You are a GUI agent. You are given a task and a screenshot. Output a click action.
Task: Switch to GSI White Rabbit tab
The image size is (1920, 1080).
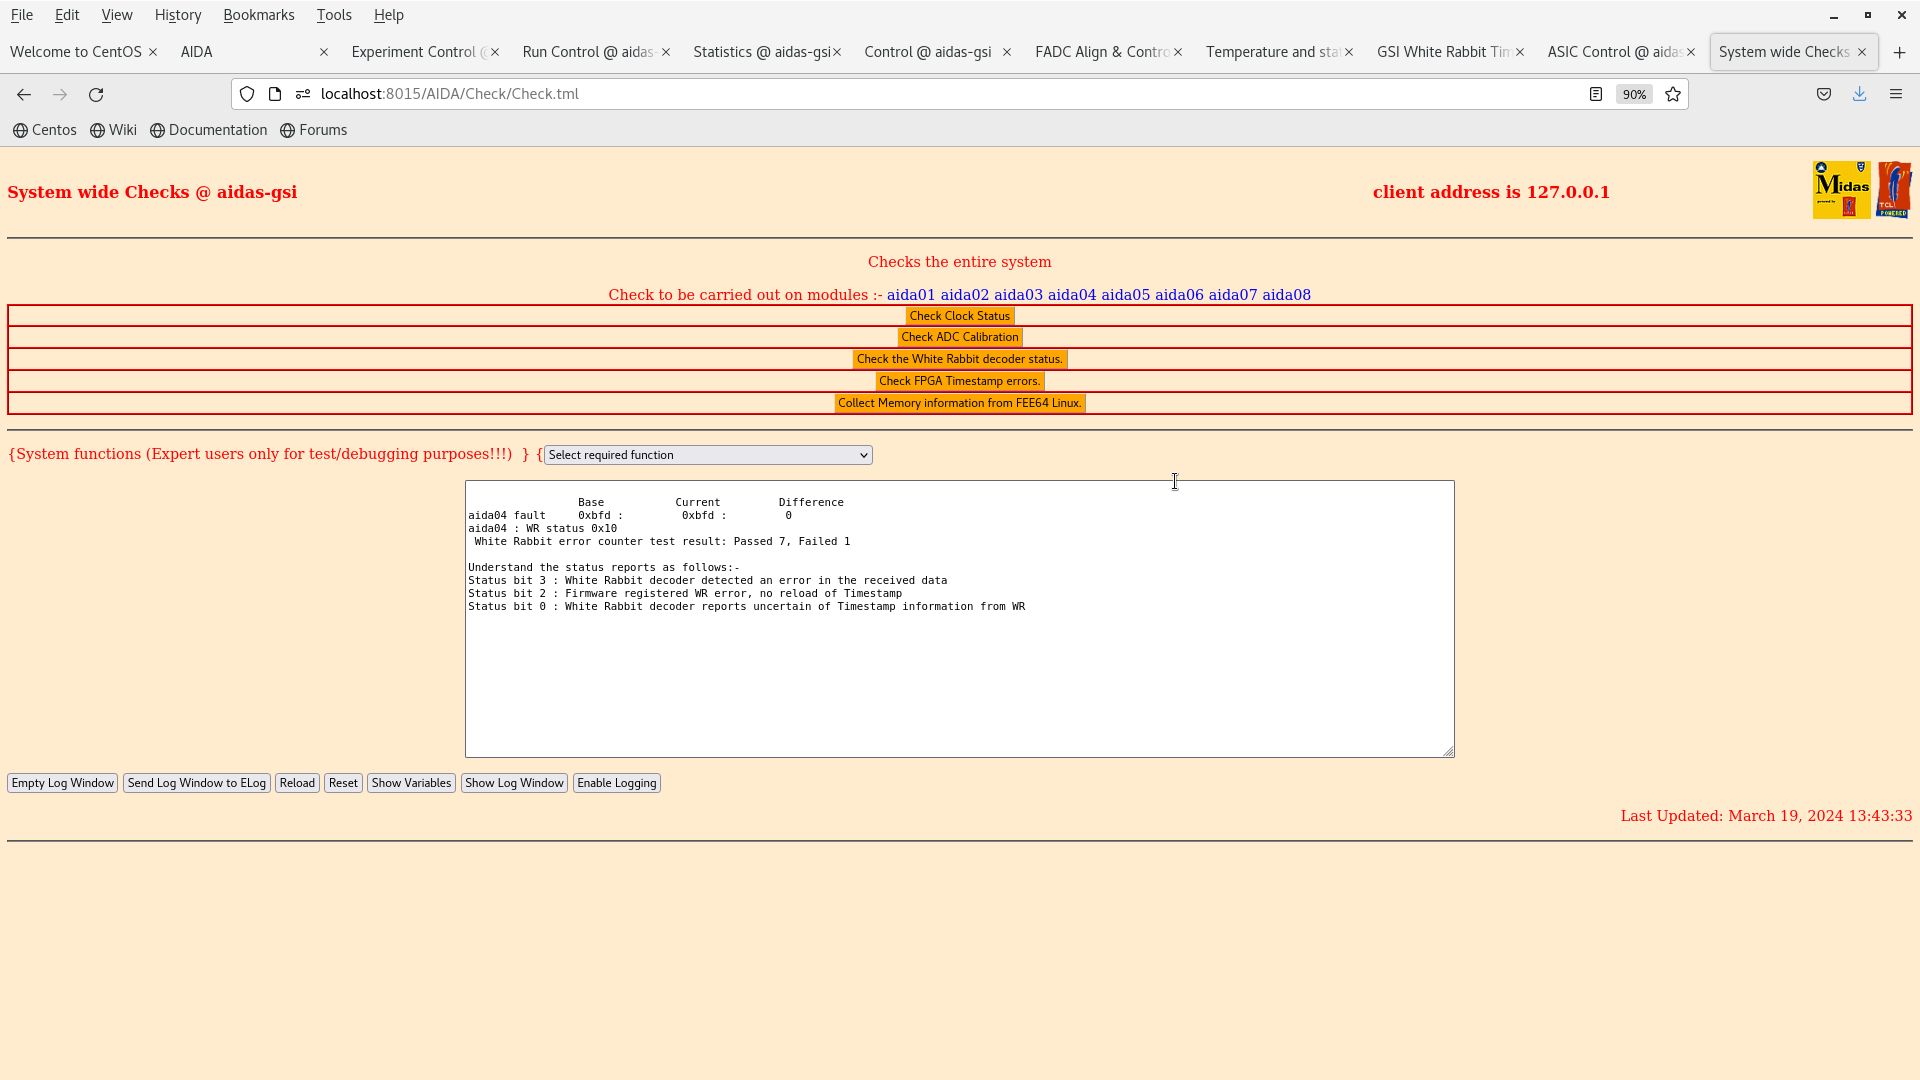(x=1442, y=52)
